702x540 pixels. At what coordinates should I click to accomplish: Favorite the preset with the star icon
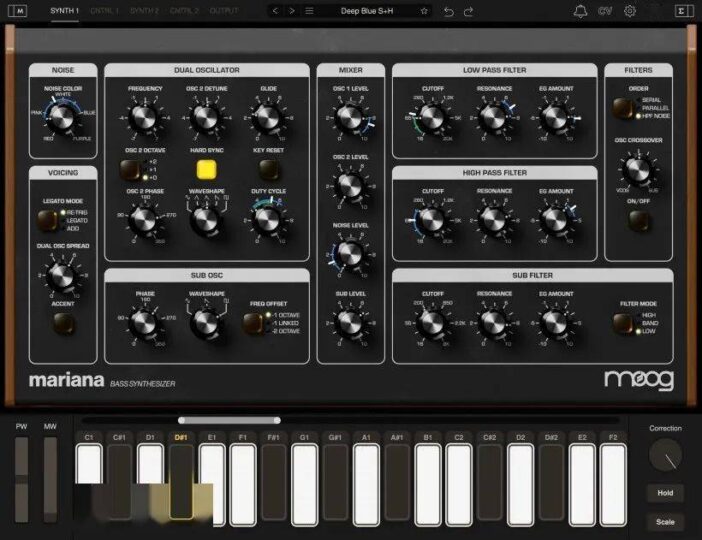click(x=424, y=11)
